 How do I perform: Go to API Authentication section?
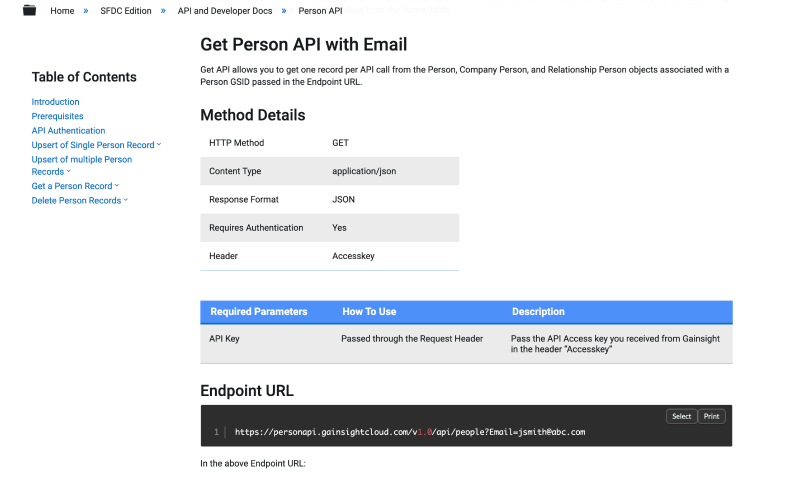click(68, 130)
